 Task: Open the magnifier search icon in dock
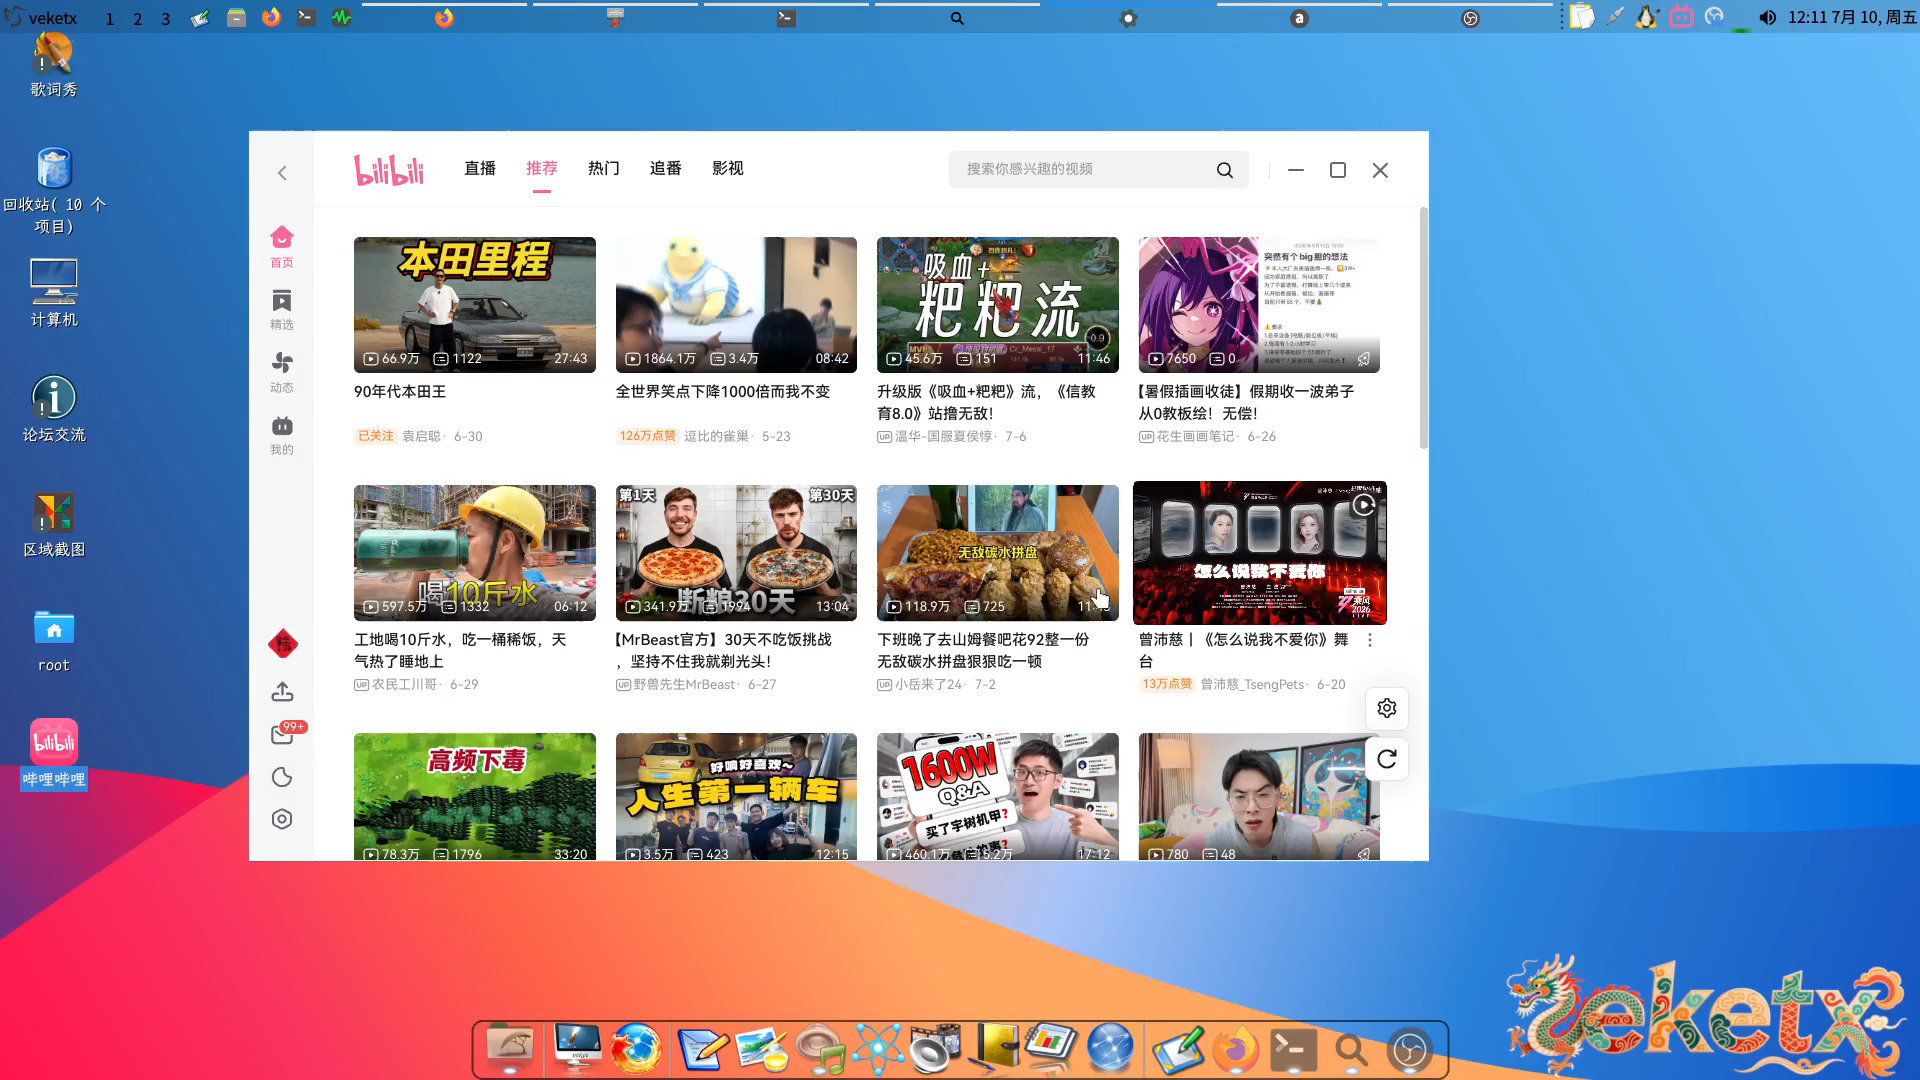pos(1350,1050)
